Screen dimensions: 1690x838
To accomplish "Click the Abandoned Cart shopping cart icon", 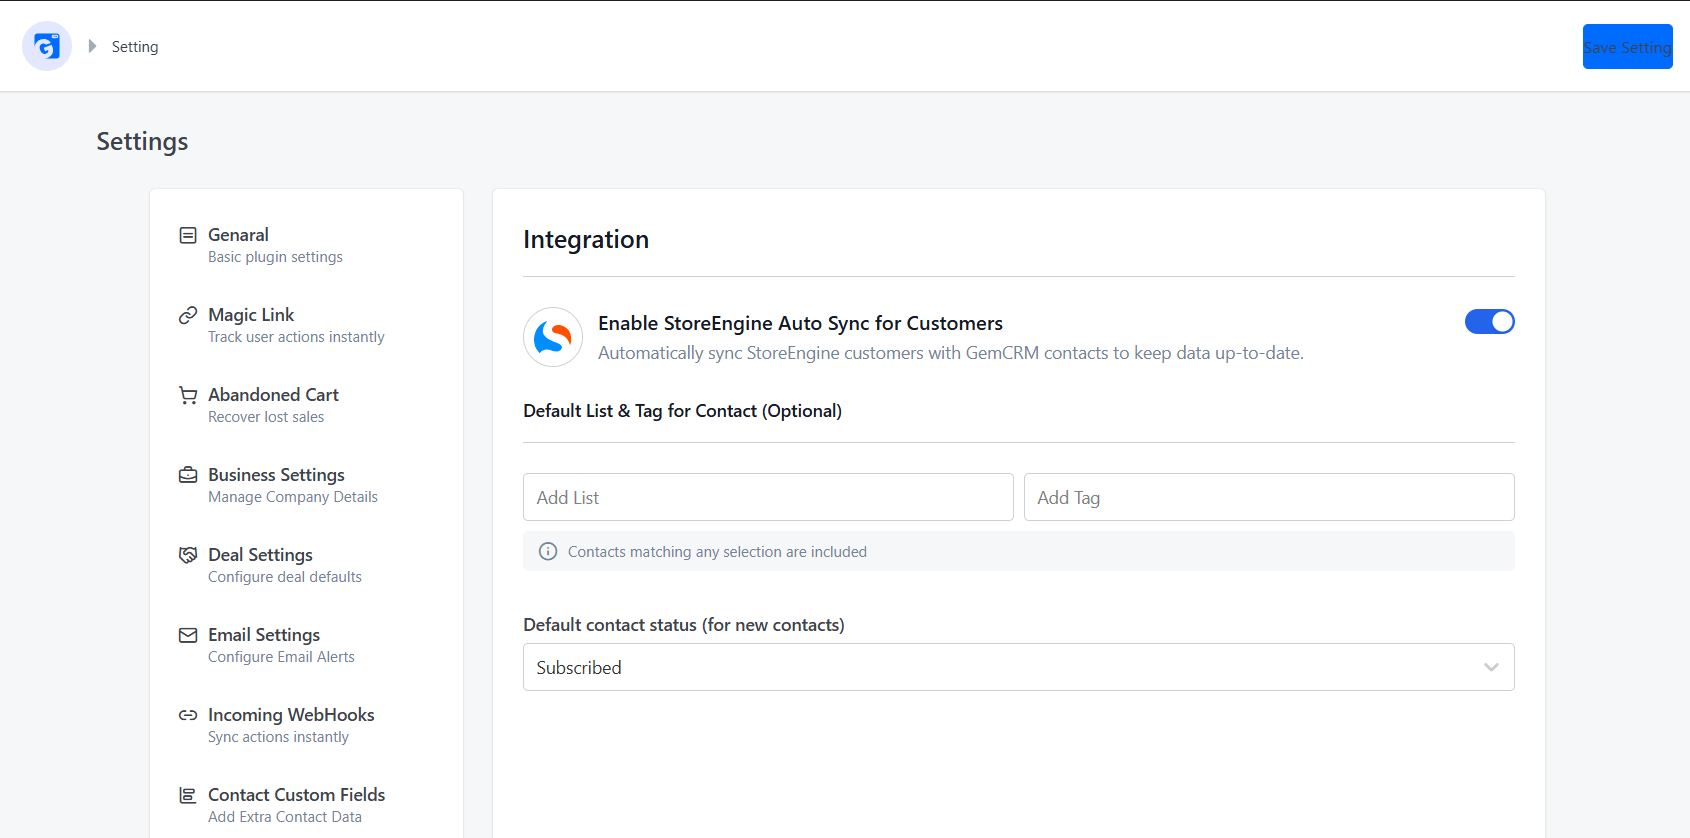I will point(188,395).
